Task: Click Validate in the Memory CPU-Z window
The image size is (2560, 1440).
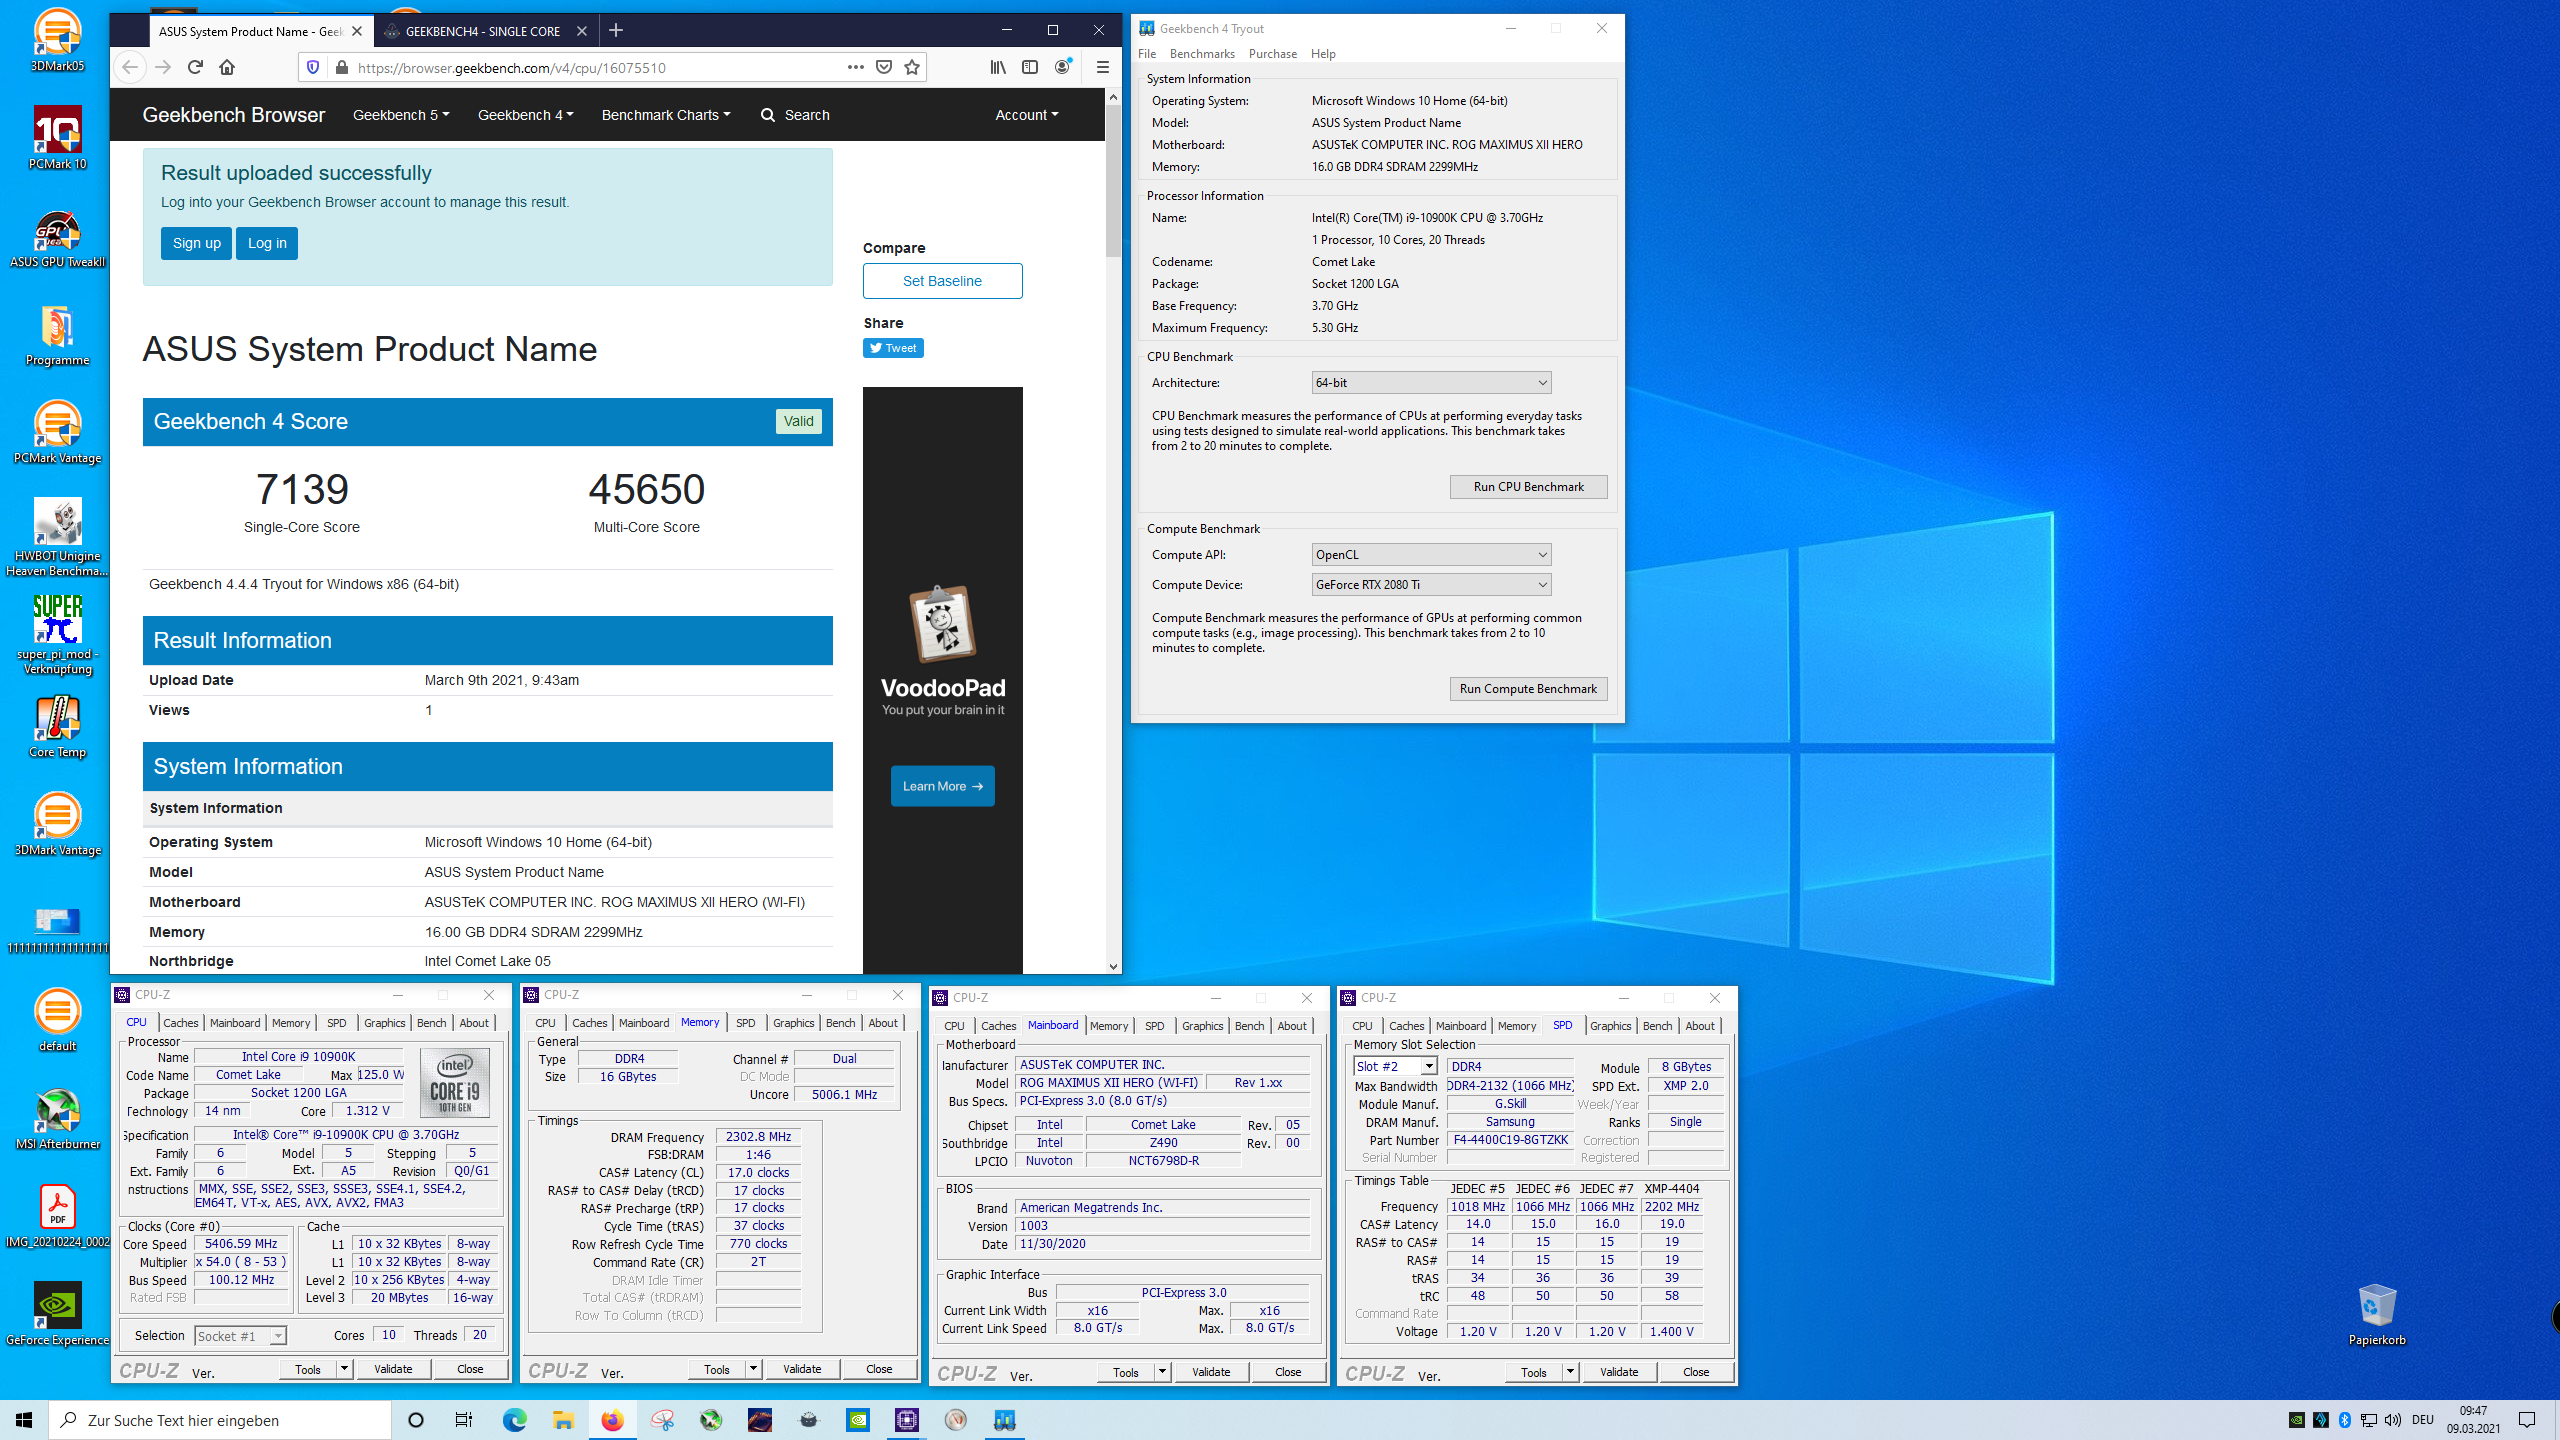Action: coord(802,1369)
